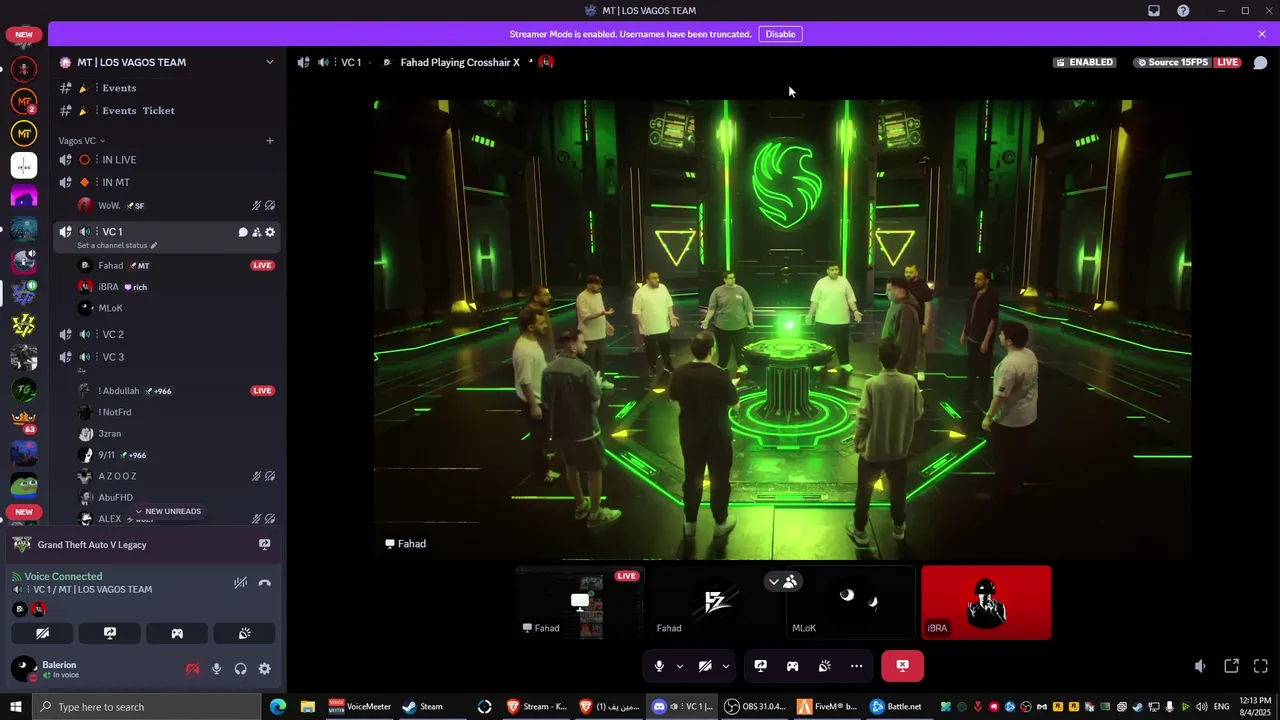The width and height of the screenshot is (1280, 720).
Task: Open VoiceMeeter from the taskbar
Action: (x=360, y=706)
